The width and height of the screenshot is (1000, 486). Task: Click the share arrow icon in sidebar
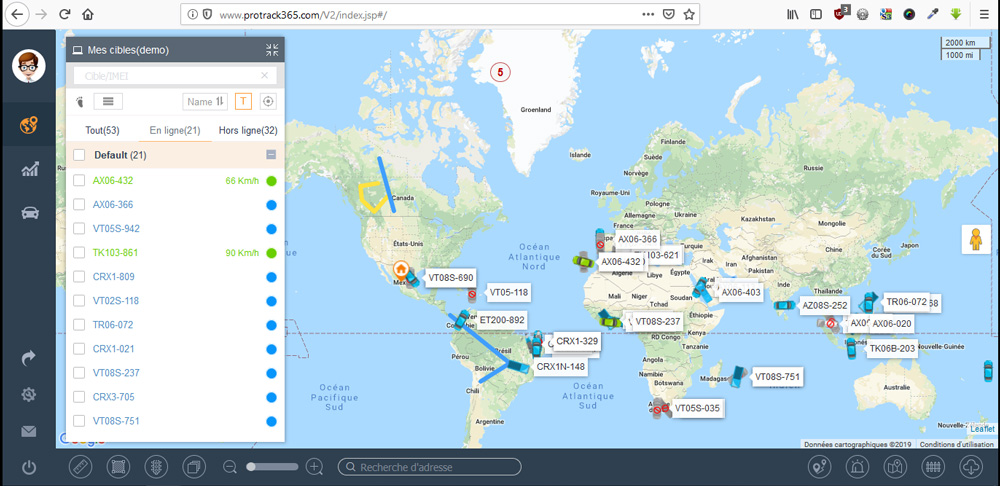point(29,358)
